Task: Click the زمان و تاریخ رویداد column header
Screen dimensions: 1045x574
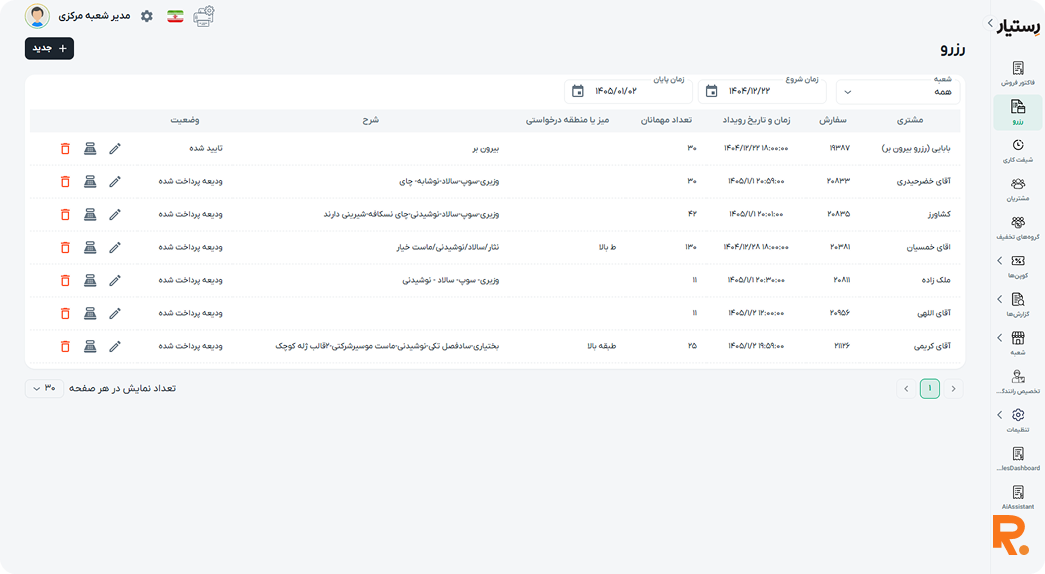Action: point(756,120)
